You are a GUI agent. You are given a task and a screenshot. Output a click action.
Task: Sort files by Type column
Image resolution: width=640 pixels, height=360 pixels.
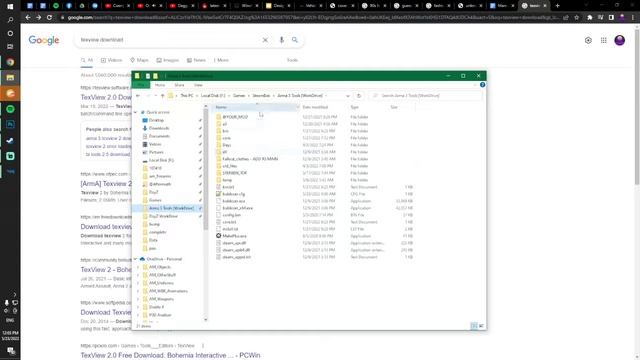click(x=354, y=107)
